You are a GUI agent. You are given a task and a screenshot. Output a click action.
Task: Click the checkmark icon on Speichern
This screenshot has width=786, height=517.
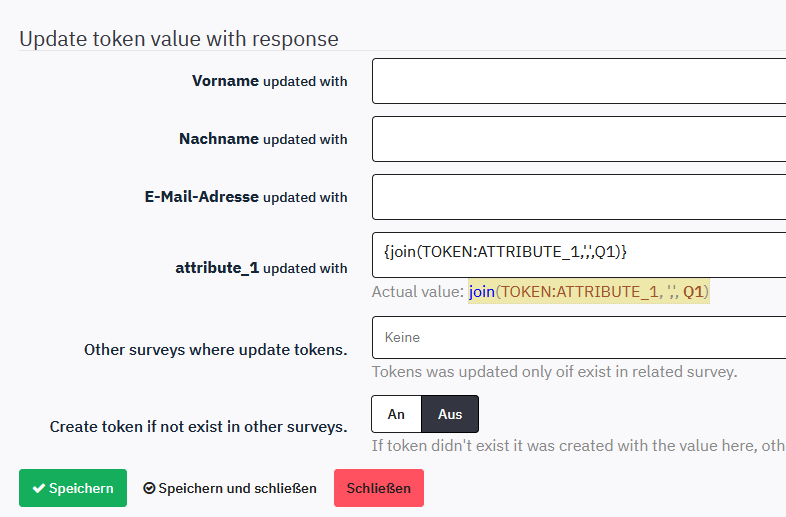(38, 489)
